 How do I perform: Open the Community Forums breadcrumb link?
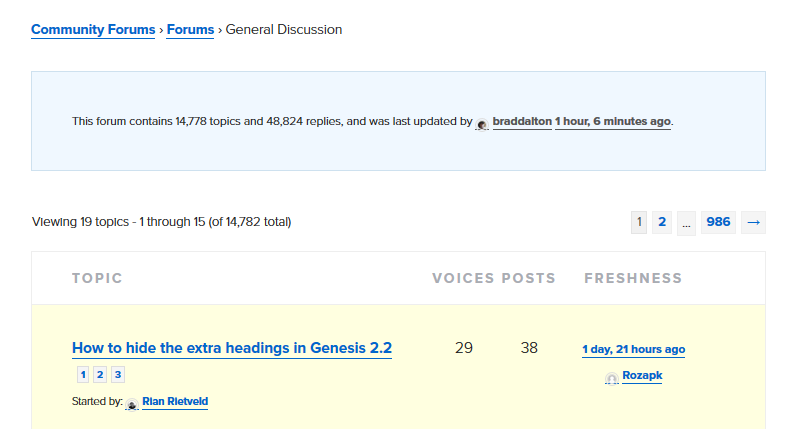pyautogui.click(x=93, y=30)
